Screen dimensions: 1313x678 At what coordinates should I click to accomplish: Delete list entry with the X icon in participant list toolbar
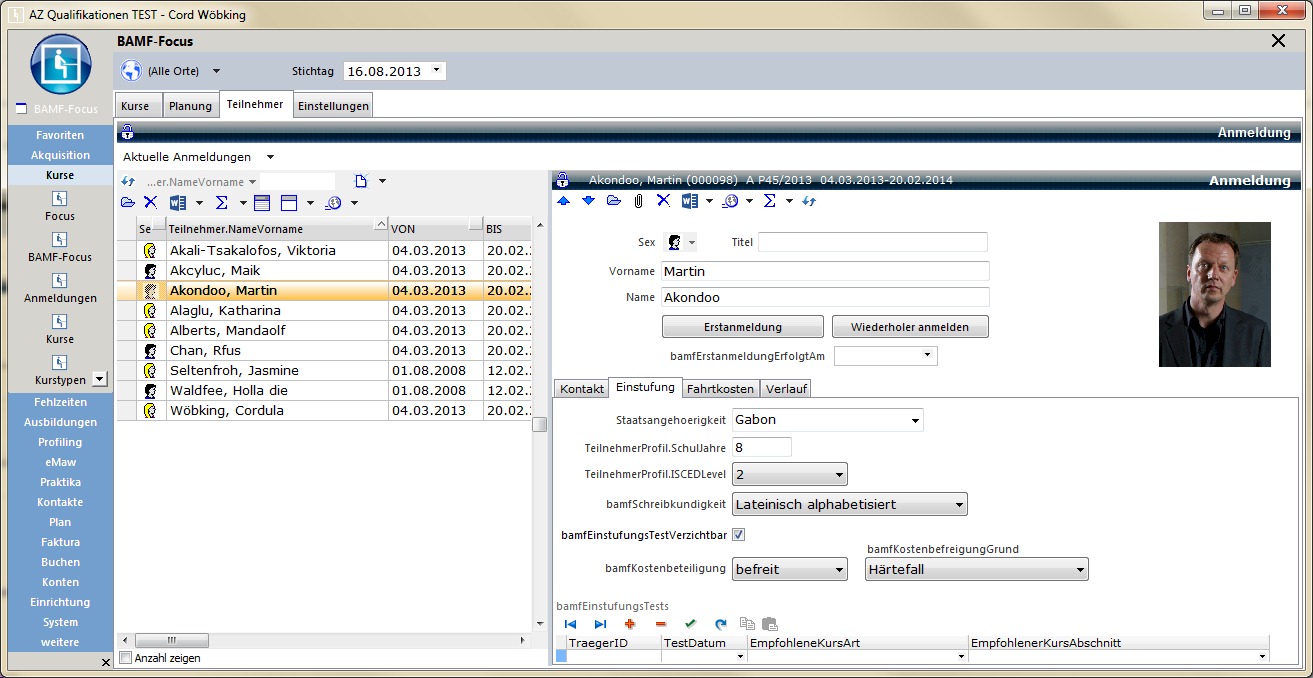click(x=150, y=203)
